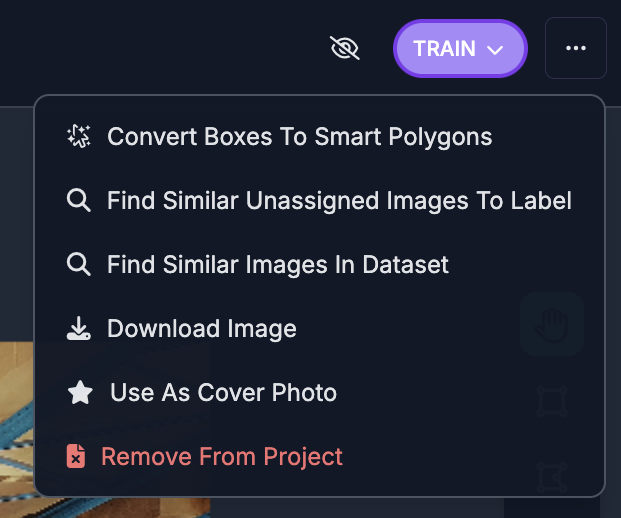This screenshot has height=518, width=621.
Task: Click the TRAIN button label
Action: (x=444, y=48)
